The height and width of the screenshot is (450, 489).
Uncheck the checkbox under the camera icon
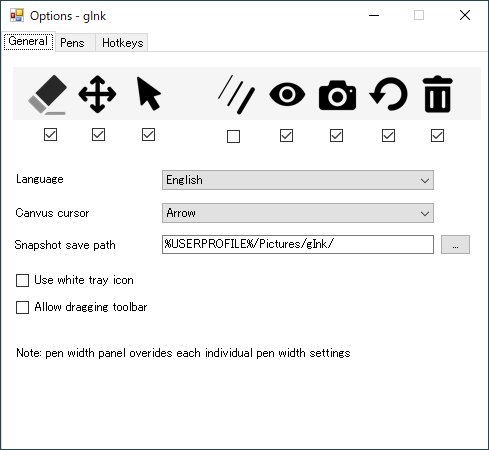(x=336, y=136)
